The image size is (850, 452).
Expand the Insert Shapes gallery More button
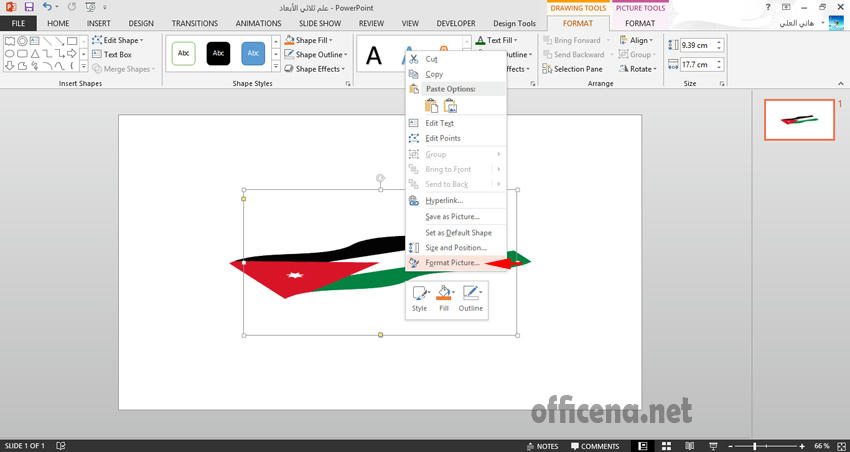(83, 66)
